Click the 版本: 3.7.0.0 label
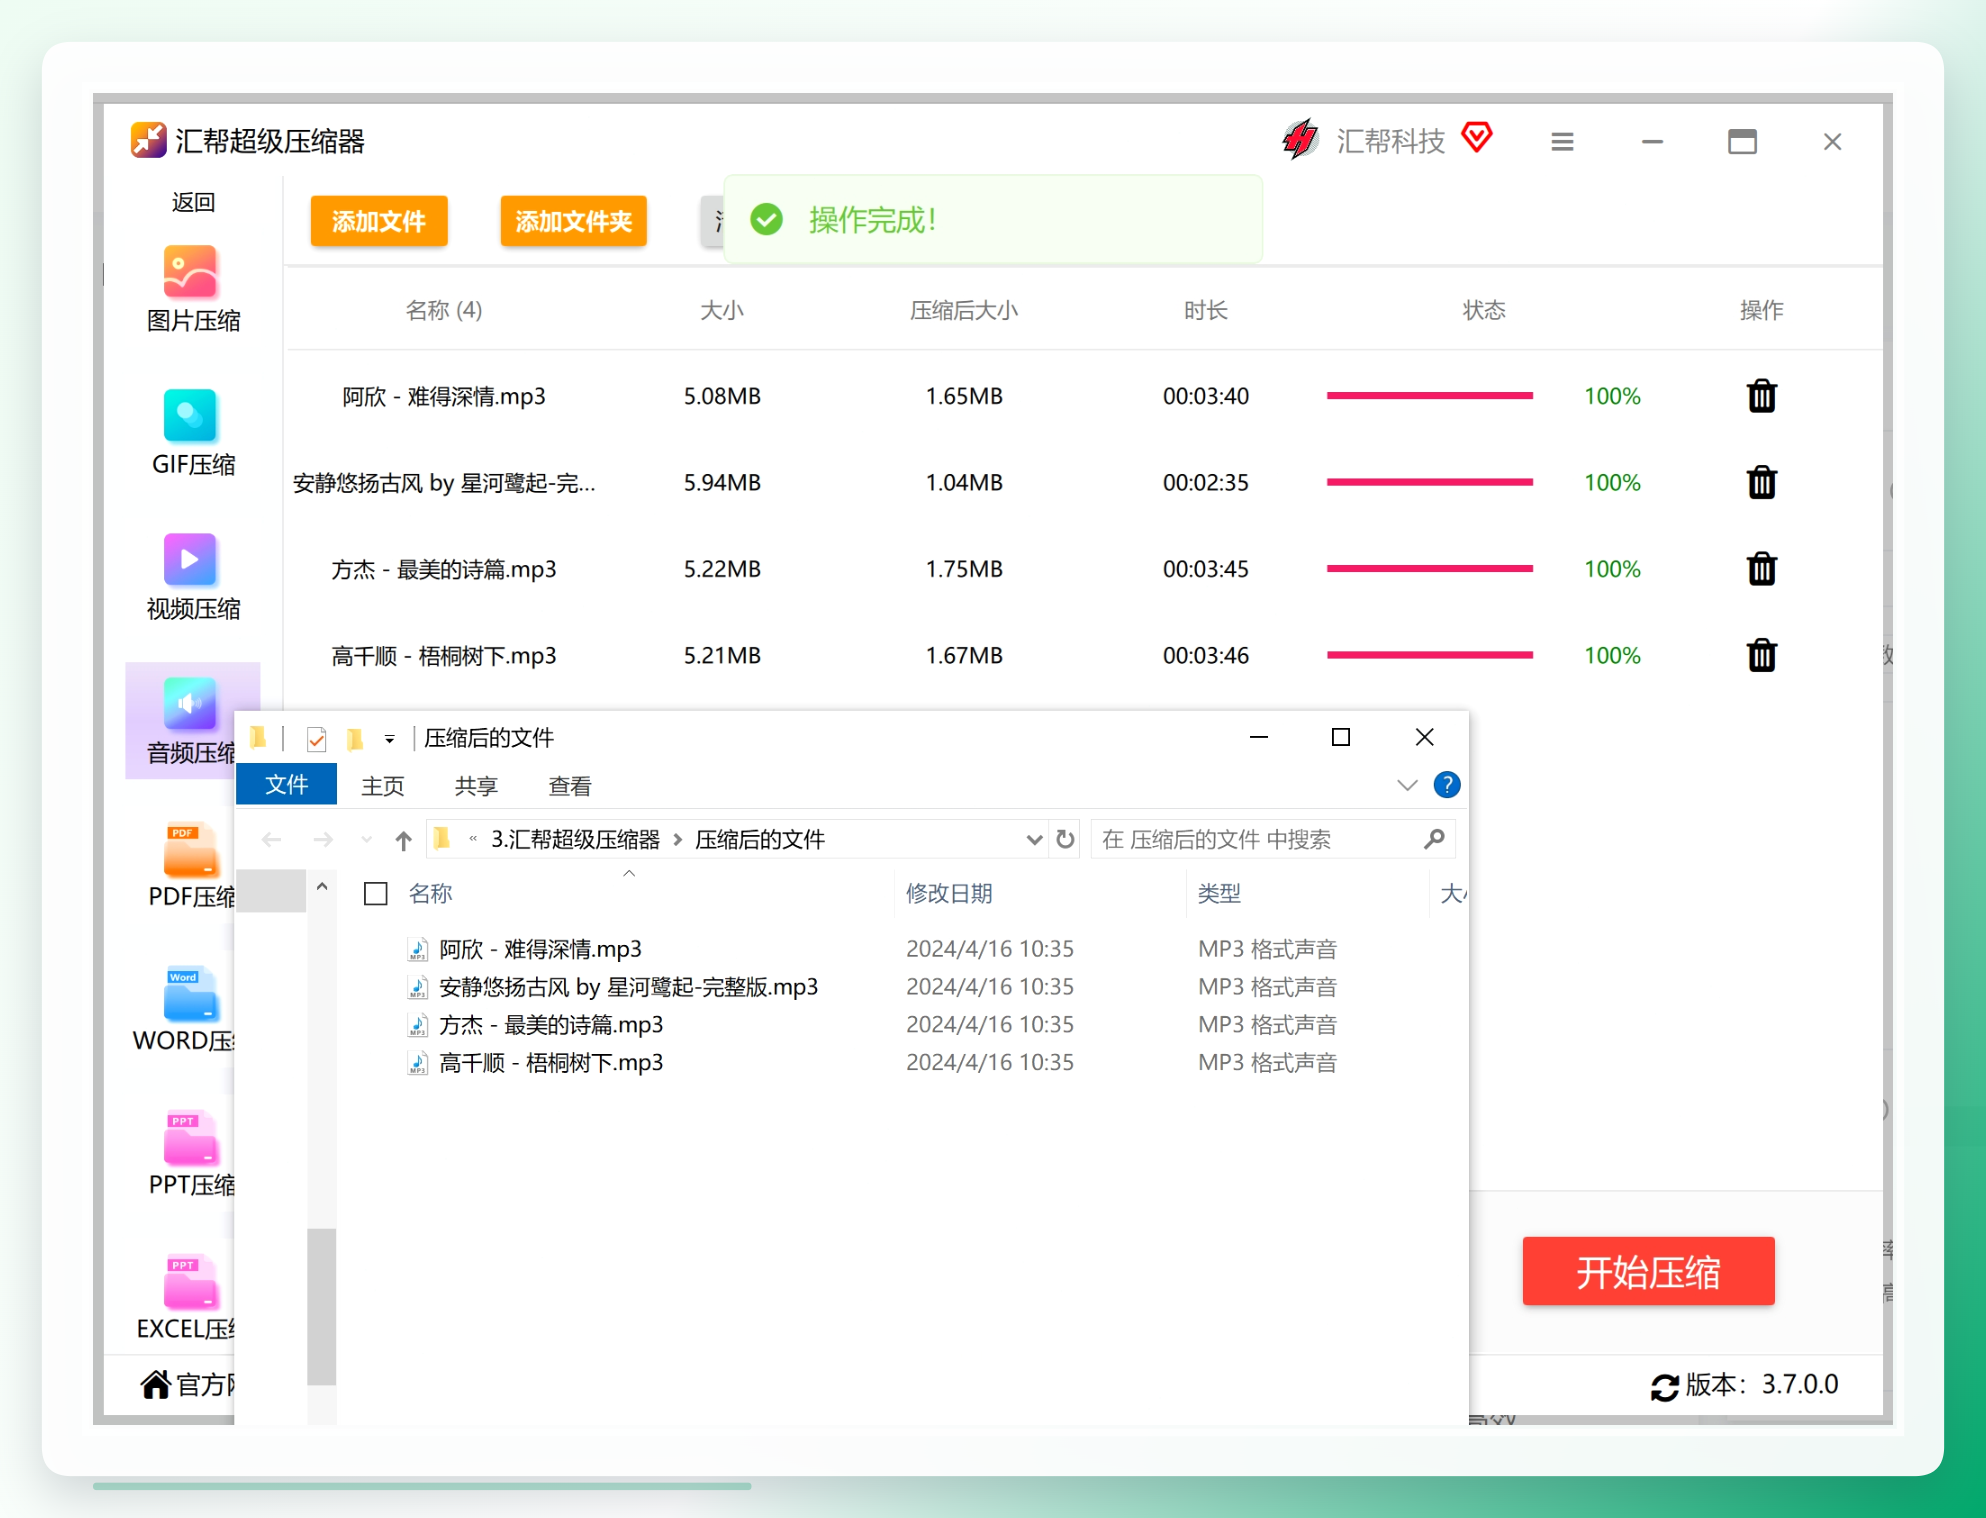This screenshot has width=1986, height=1518. (1762, 1384)
